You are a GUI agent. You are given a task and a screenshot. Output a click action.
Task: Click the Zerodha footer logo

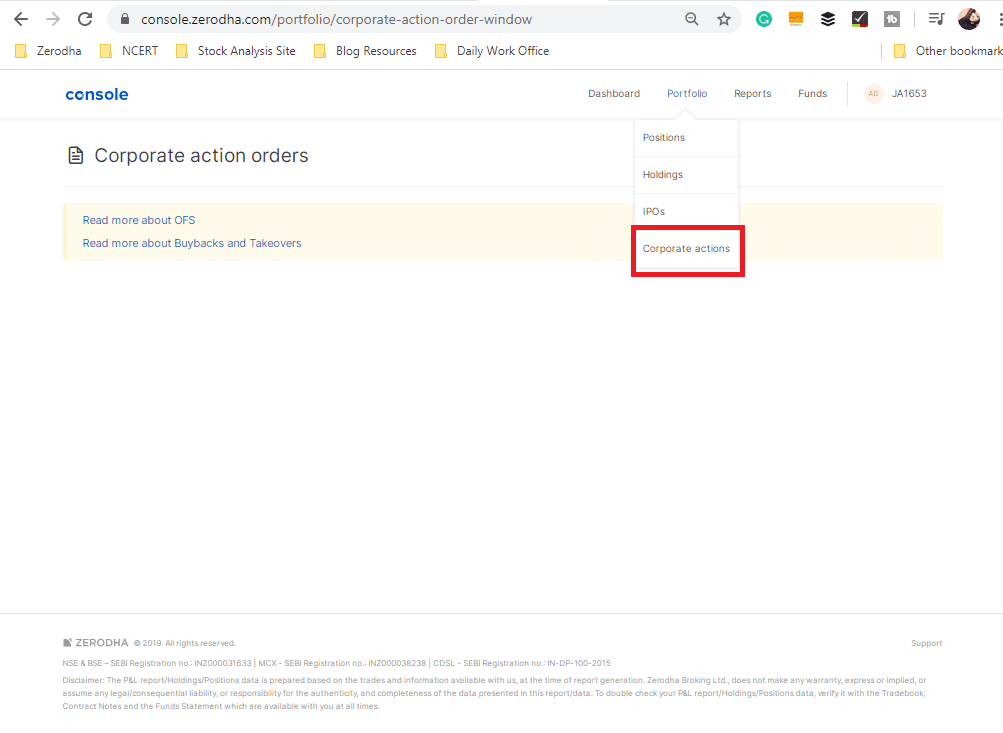(x=95, y=643)
